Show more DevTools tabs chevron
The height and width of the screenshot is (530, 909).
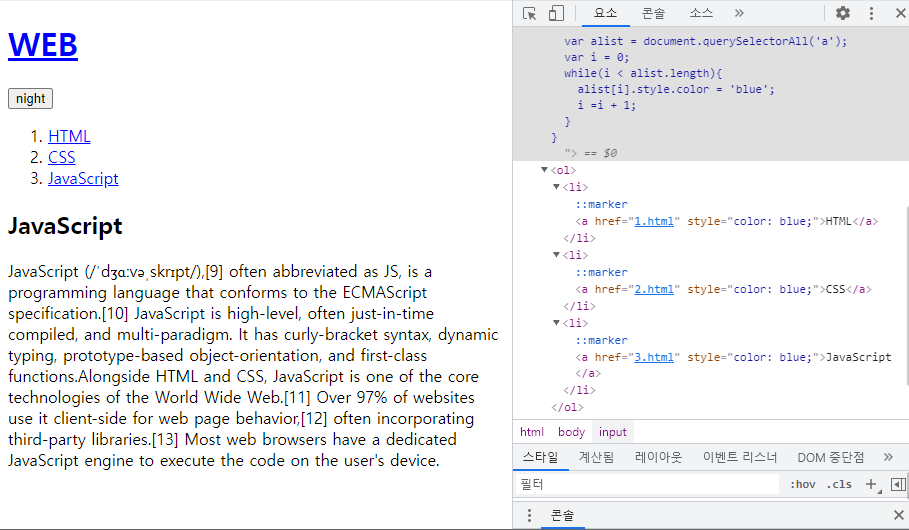point(739,13)
